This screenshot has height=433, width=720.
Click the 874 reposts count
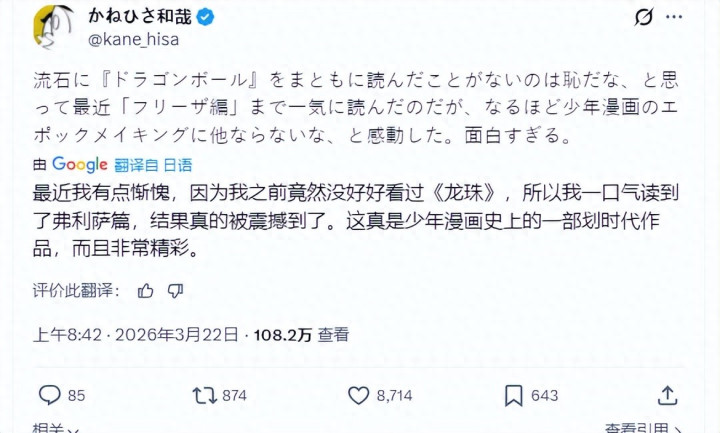[234, 396]
